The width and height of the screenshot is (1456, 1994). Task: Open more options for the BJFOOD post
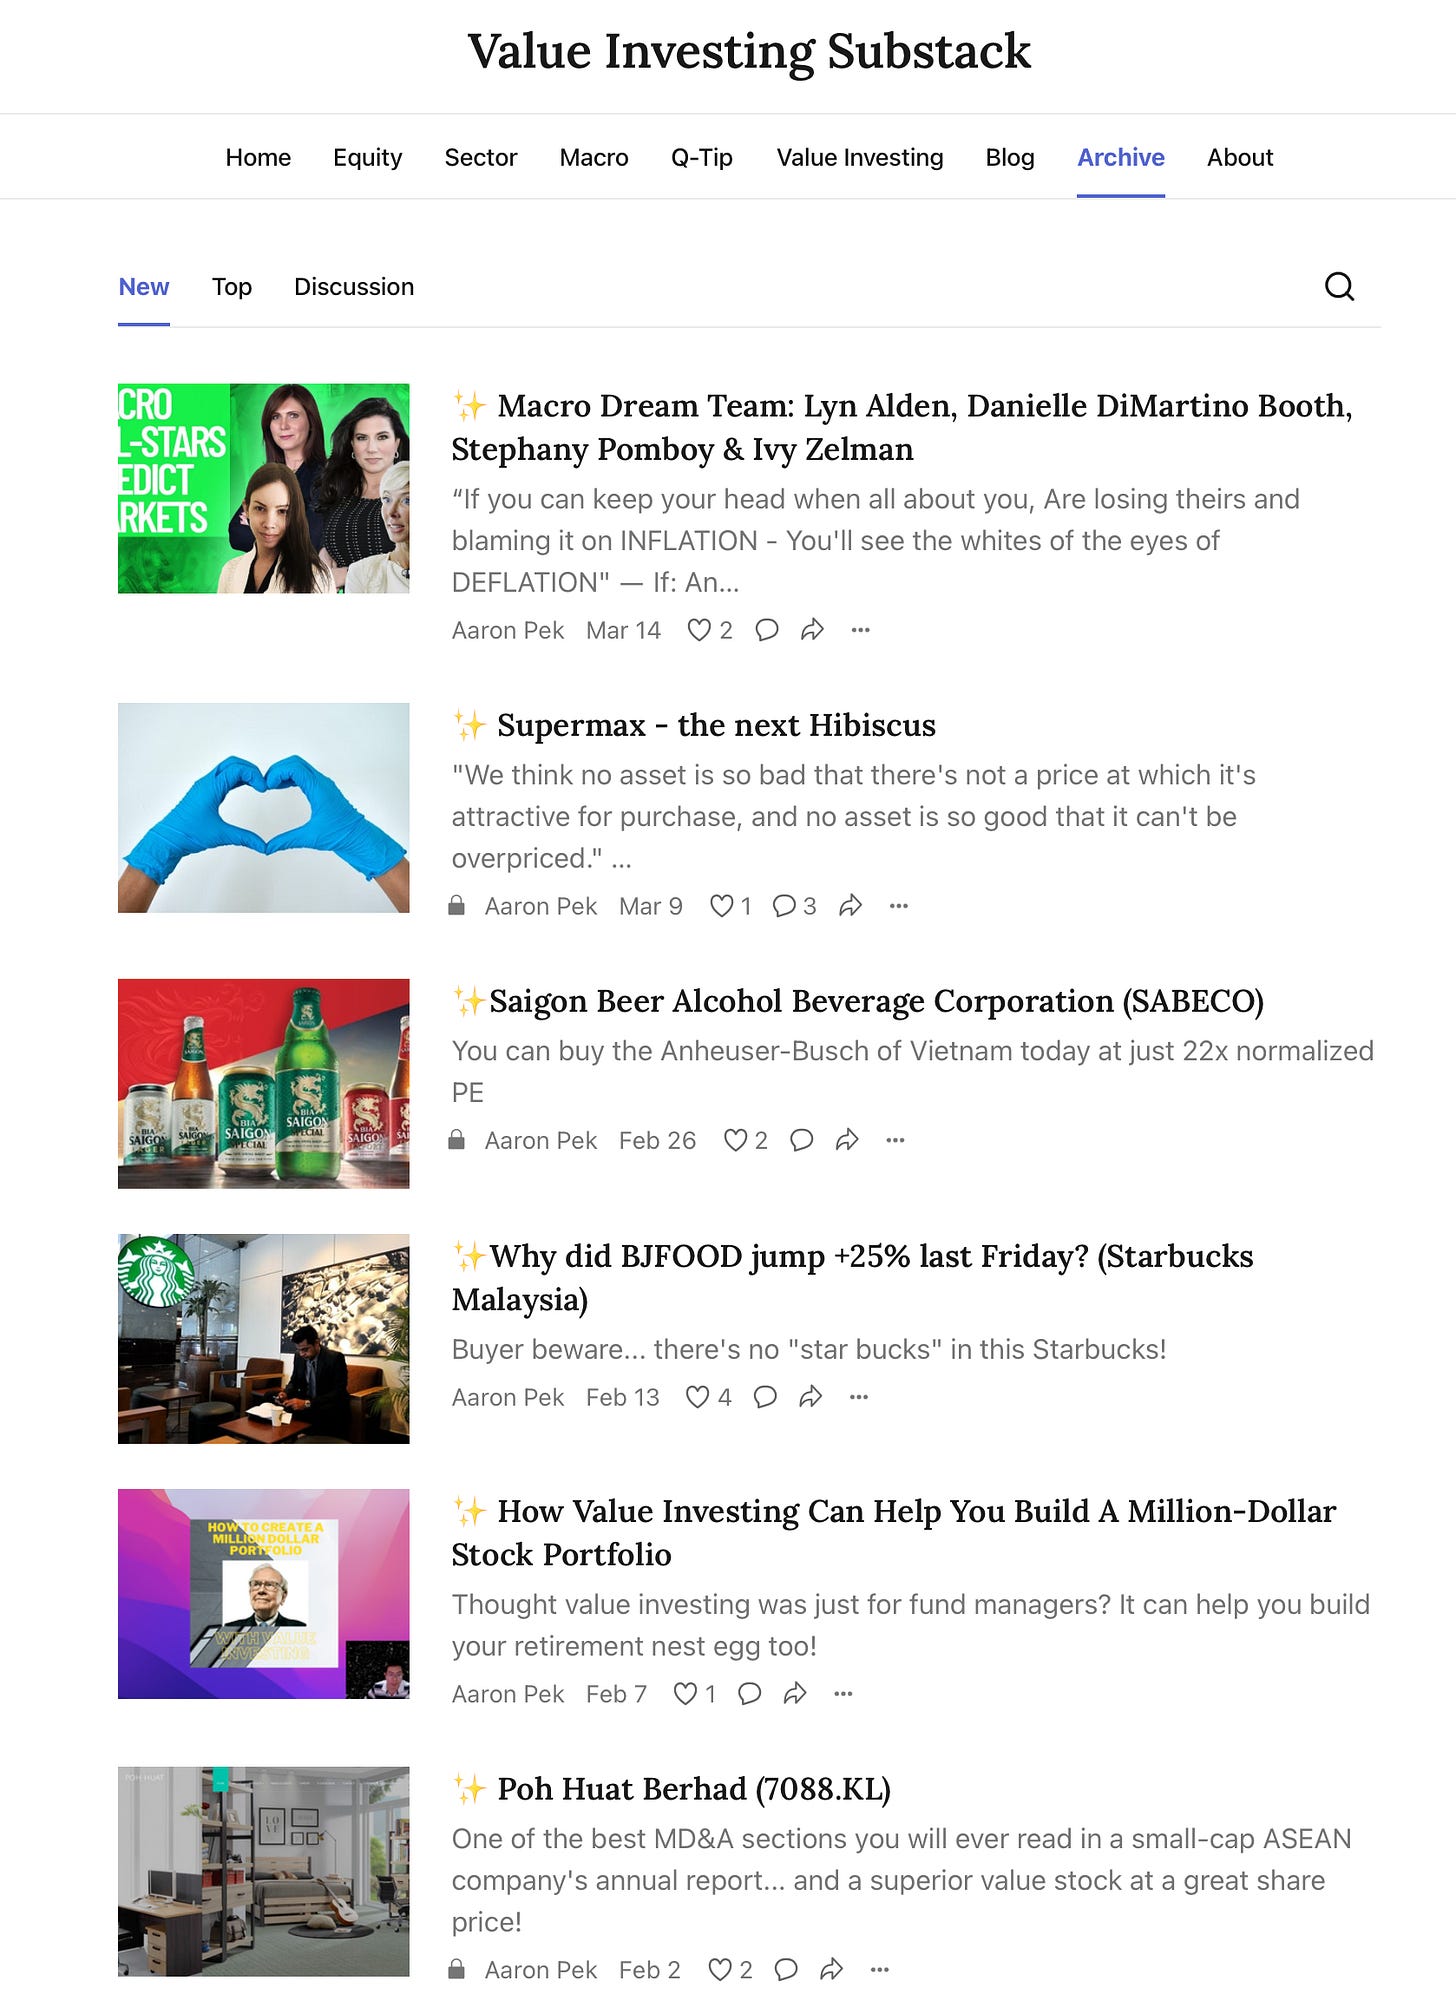859,1397
